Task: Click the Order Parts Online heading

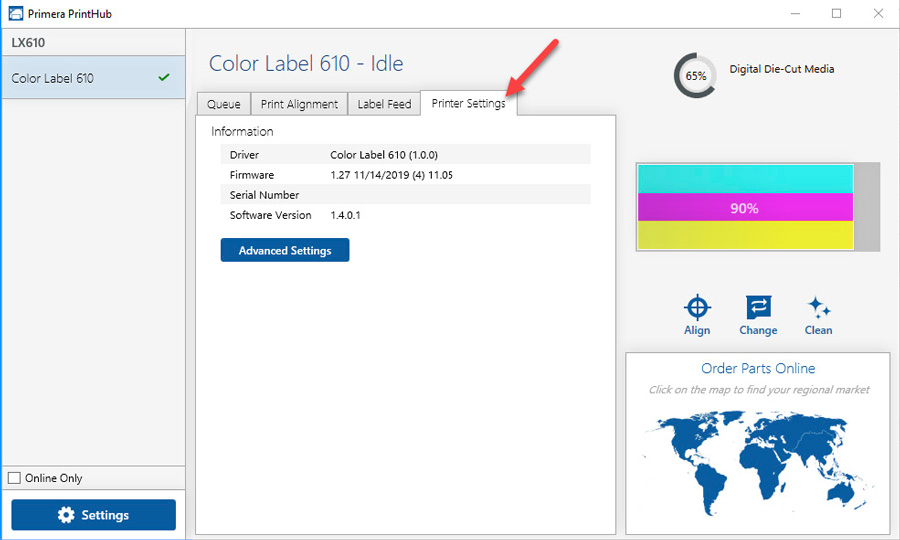Action: pyautogui.click(x=758, y=368)
